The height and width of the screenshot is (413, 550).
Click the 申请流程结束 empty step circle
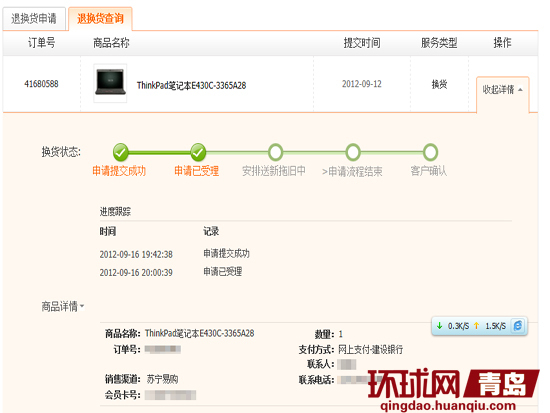click(x=353, y=152)
